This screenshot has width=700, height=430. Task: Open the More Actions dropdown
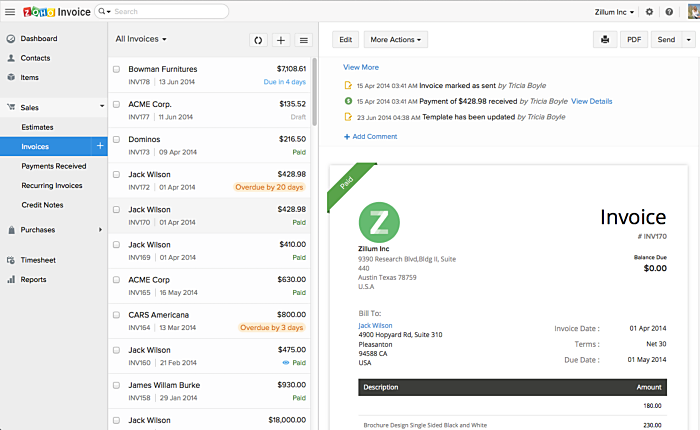point(396,40)
